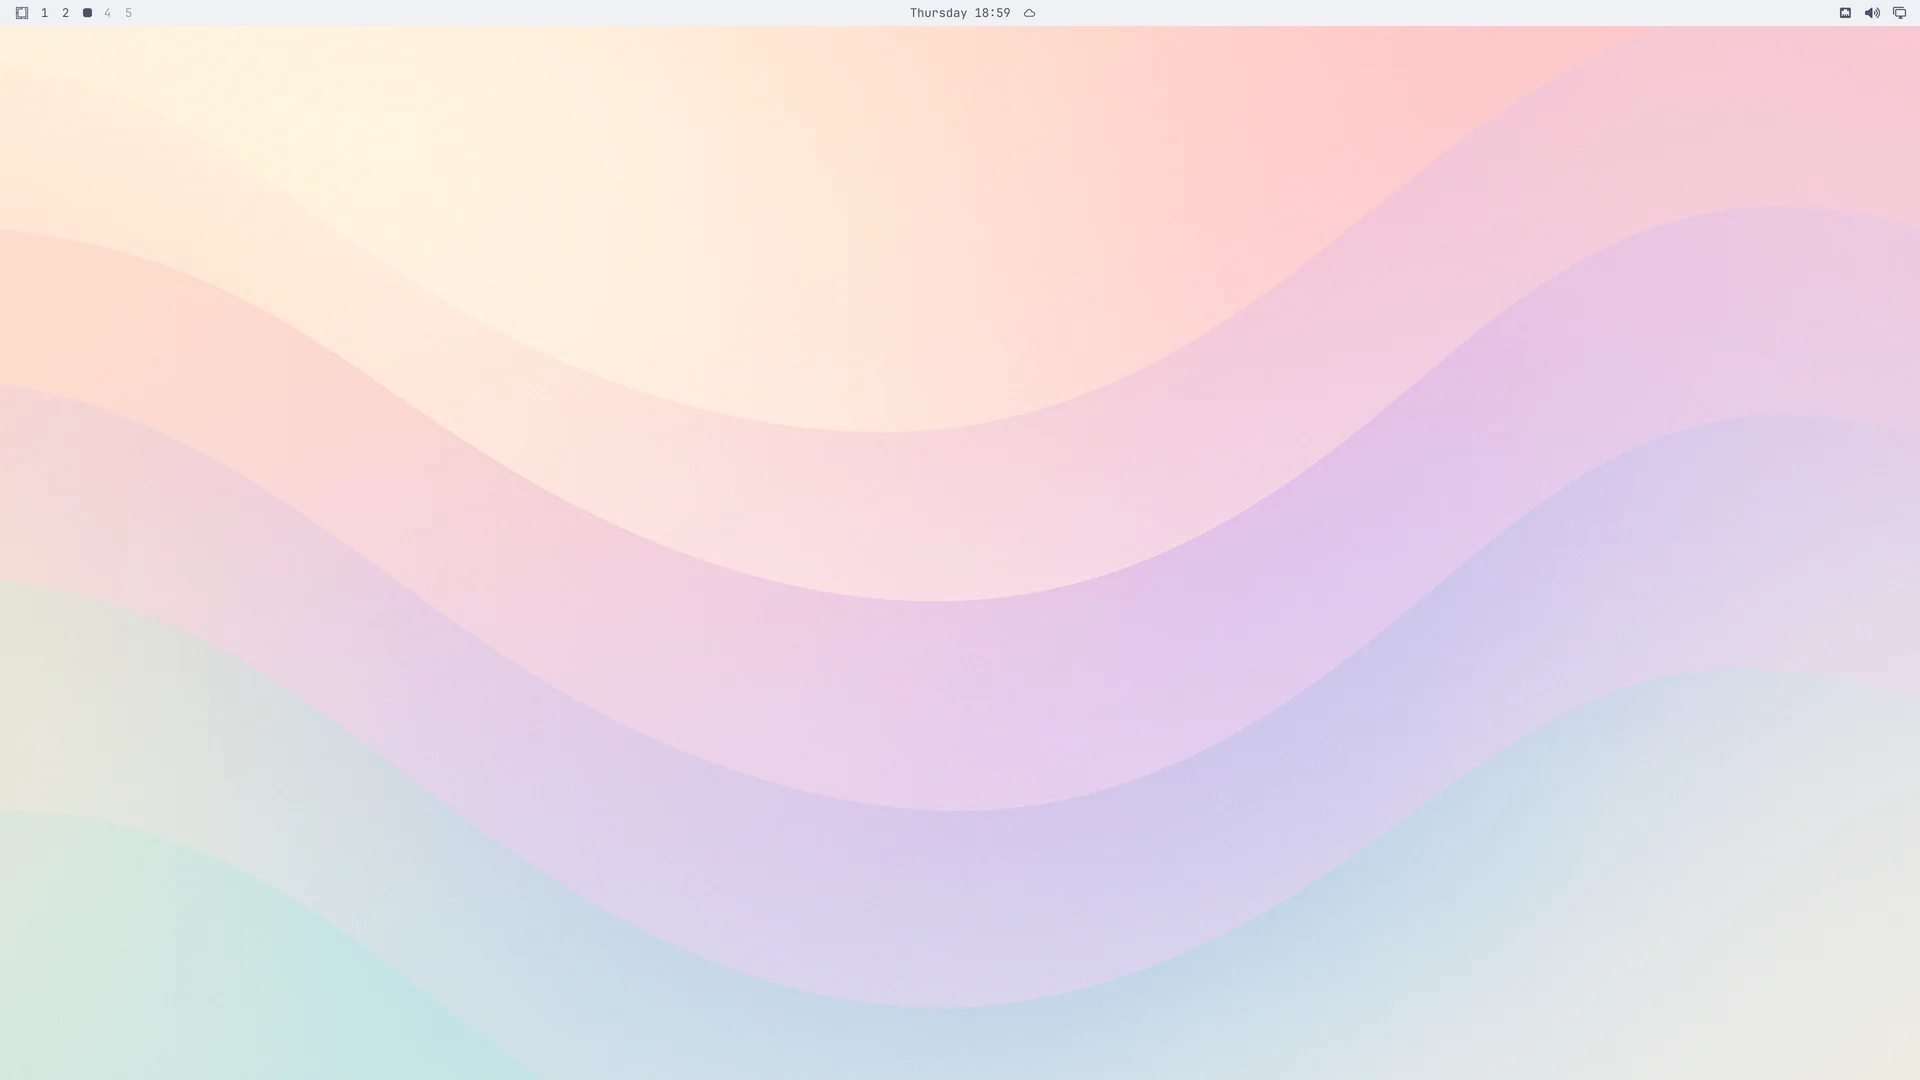Switch to empty workspace 4
The width and height of the screenshot is (1920, 1080).
coord(108,13)
